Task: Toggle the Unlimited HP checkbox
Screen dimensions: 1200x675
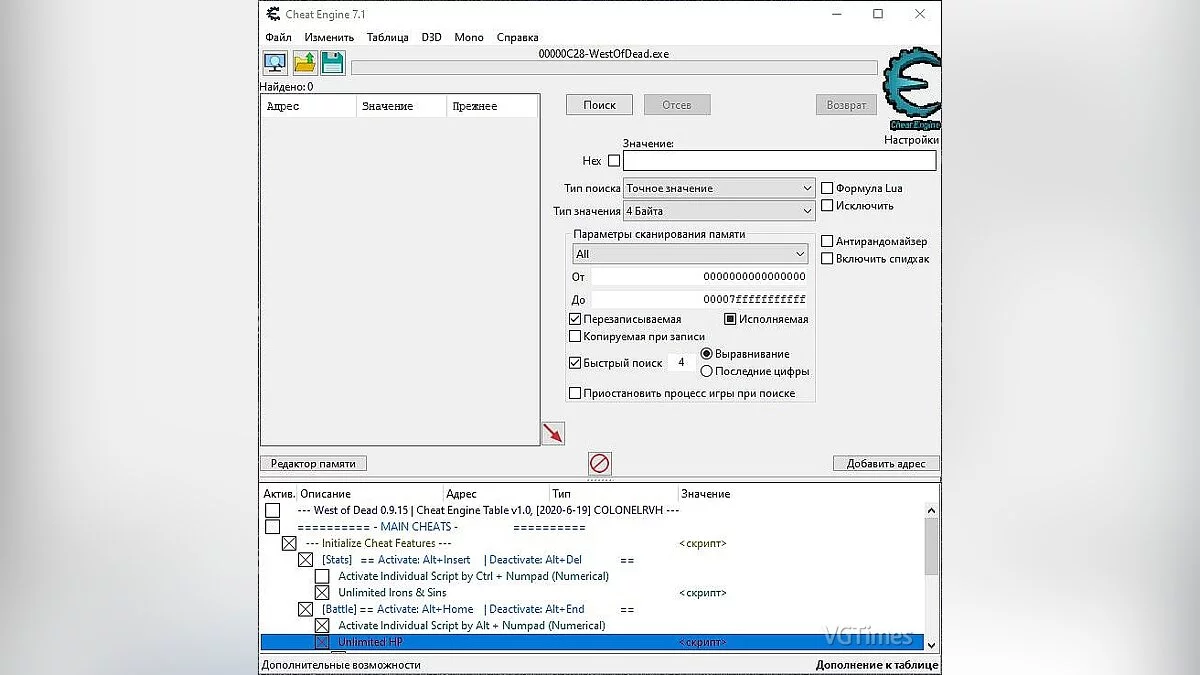Action: point(322,642)
